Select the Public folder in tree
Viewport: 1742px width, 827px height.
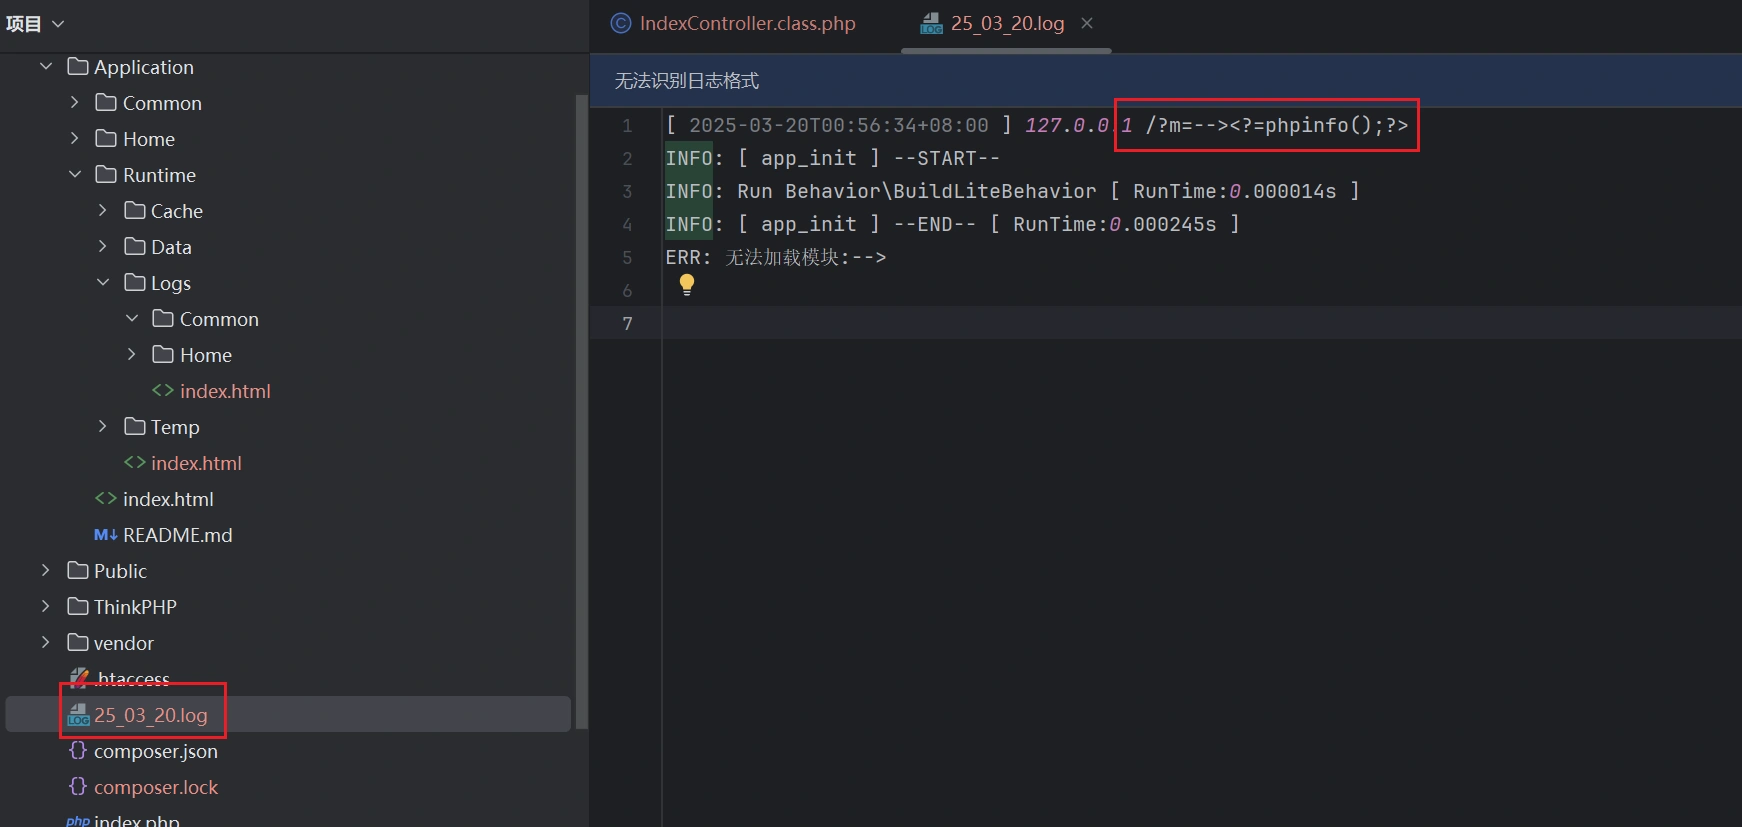coord(120,571)
